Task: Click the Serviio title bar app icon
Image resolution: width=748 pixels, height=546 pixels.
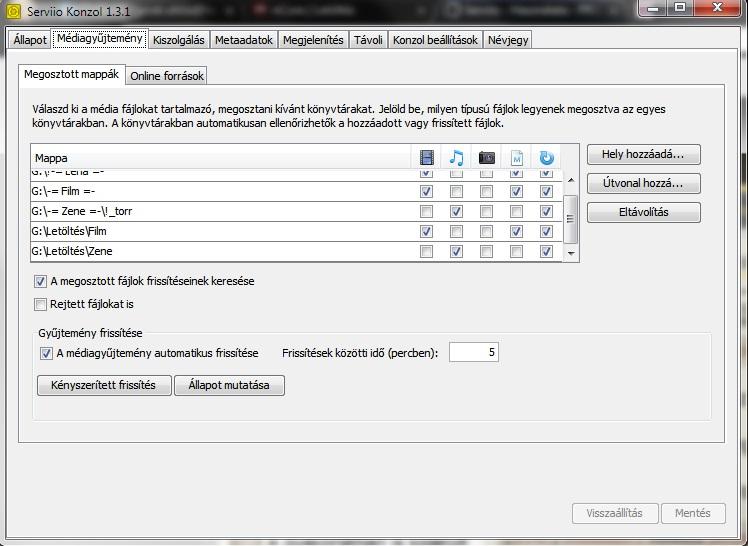Action: 13,11
